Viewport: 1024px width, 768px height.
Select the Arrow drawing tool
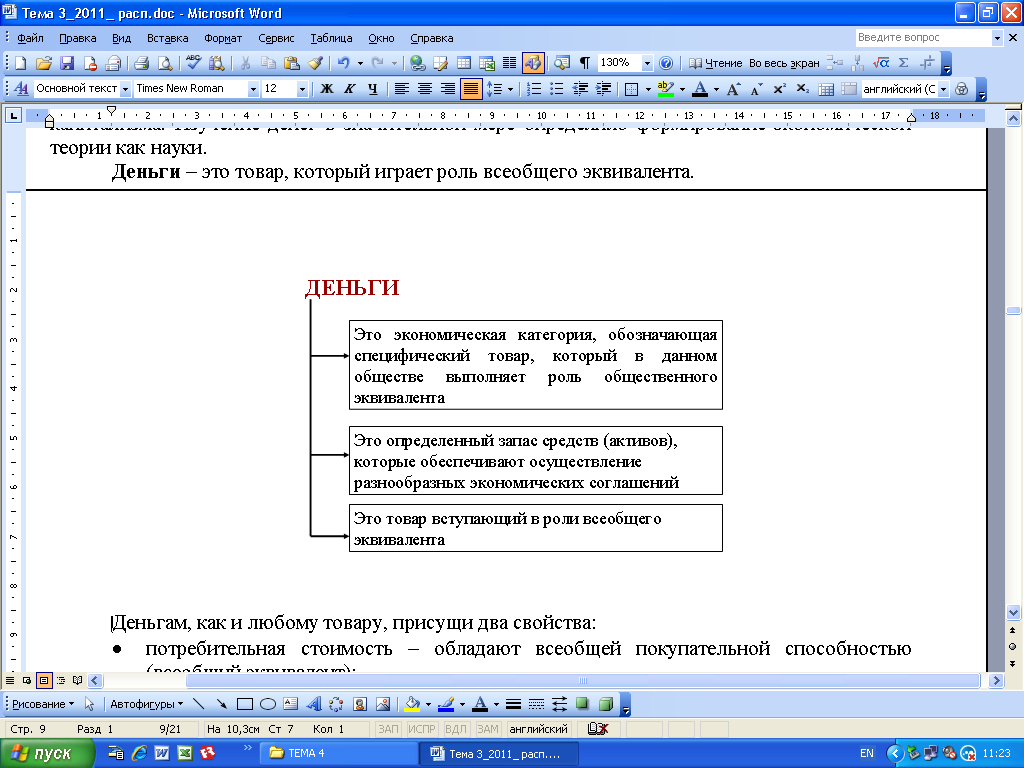pyautogui.click(x=221, y=704)
